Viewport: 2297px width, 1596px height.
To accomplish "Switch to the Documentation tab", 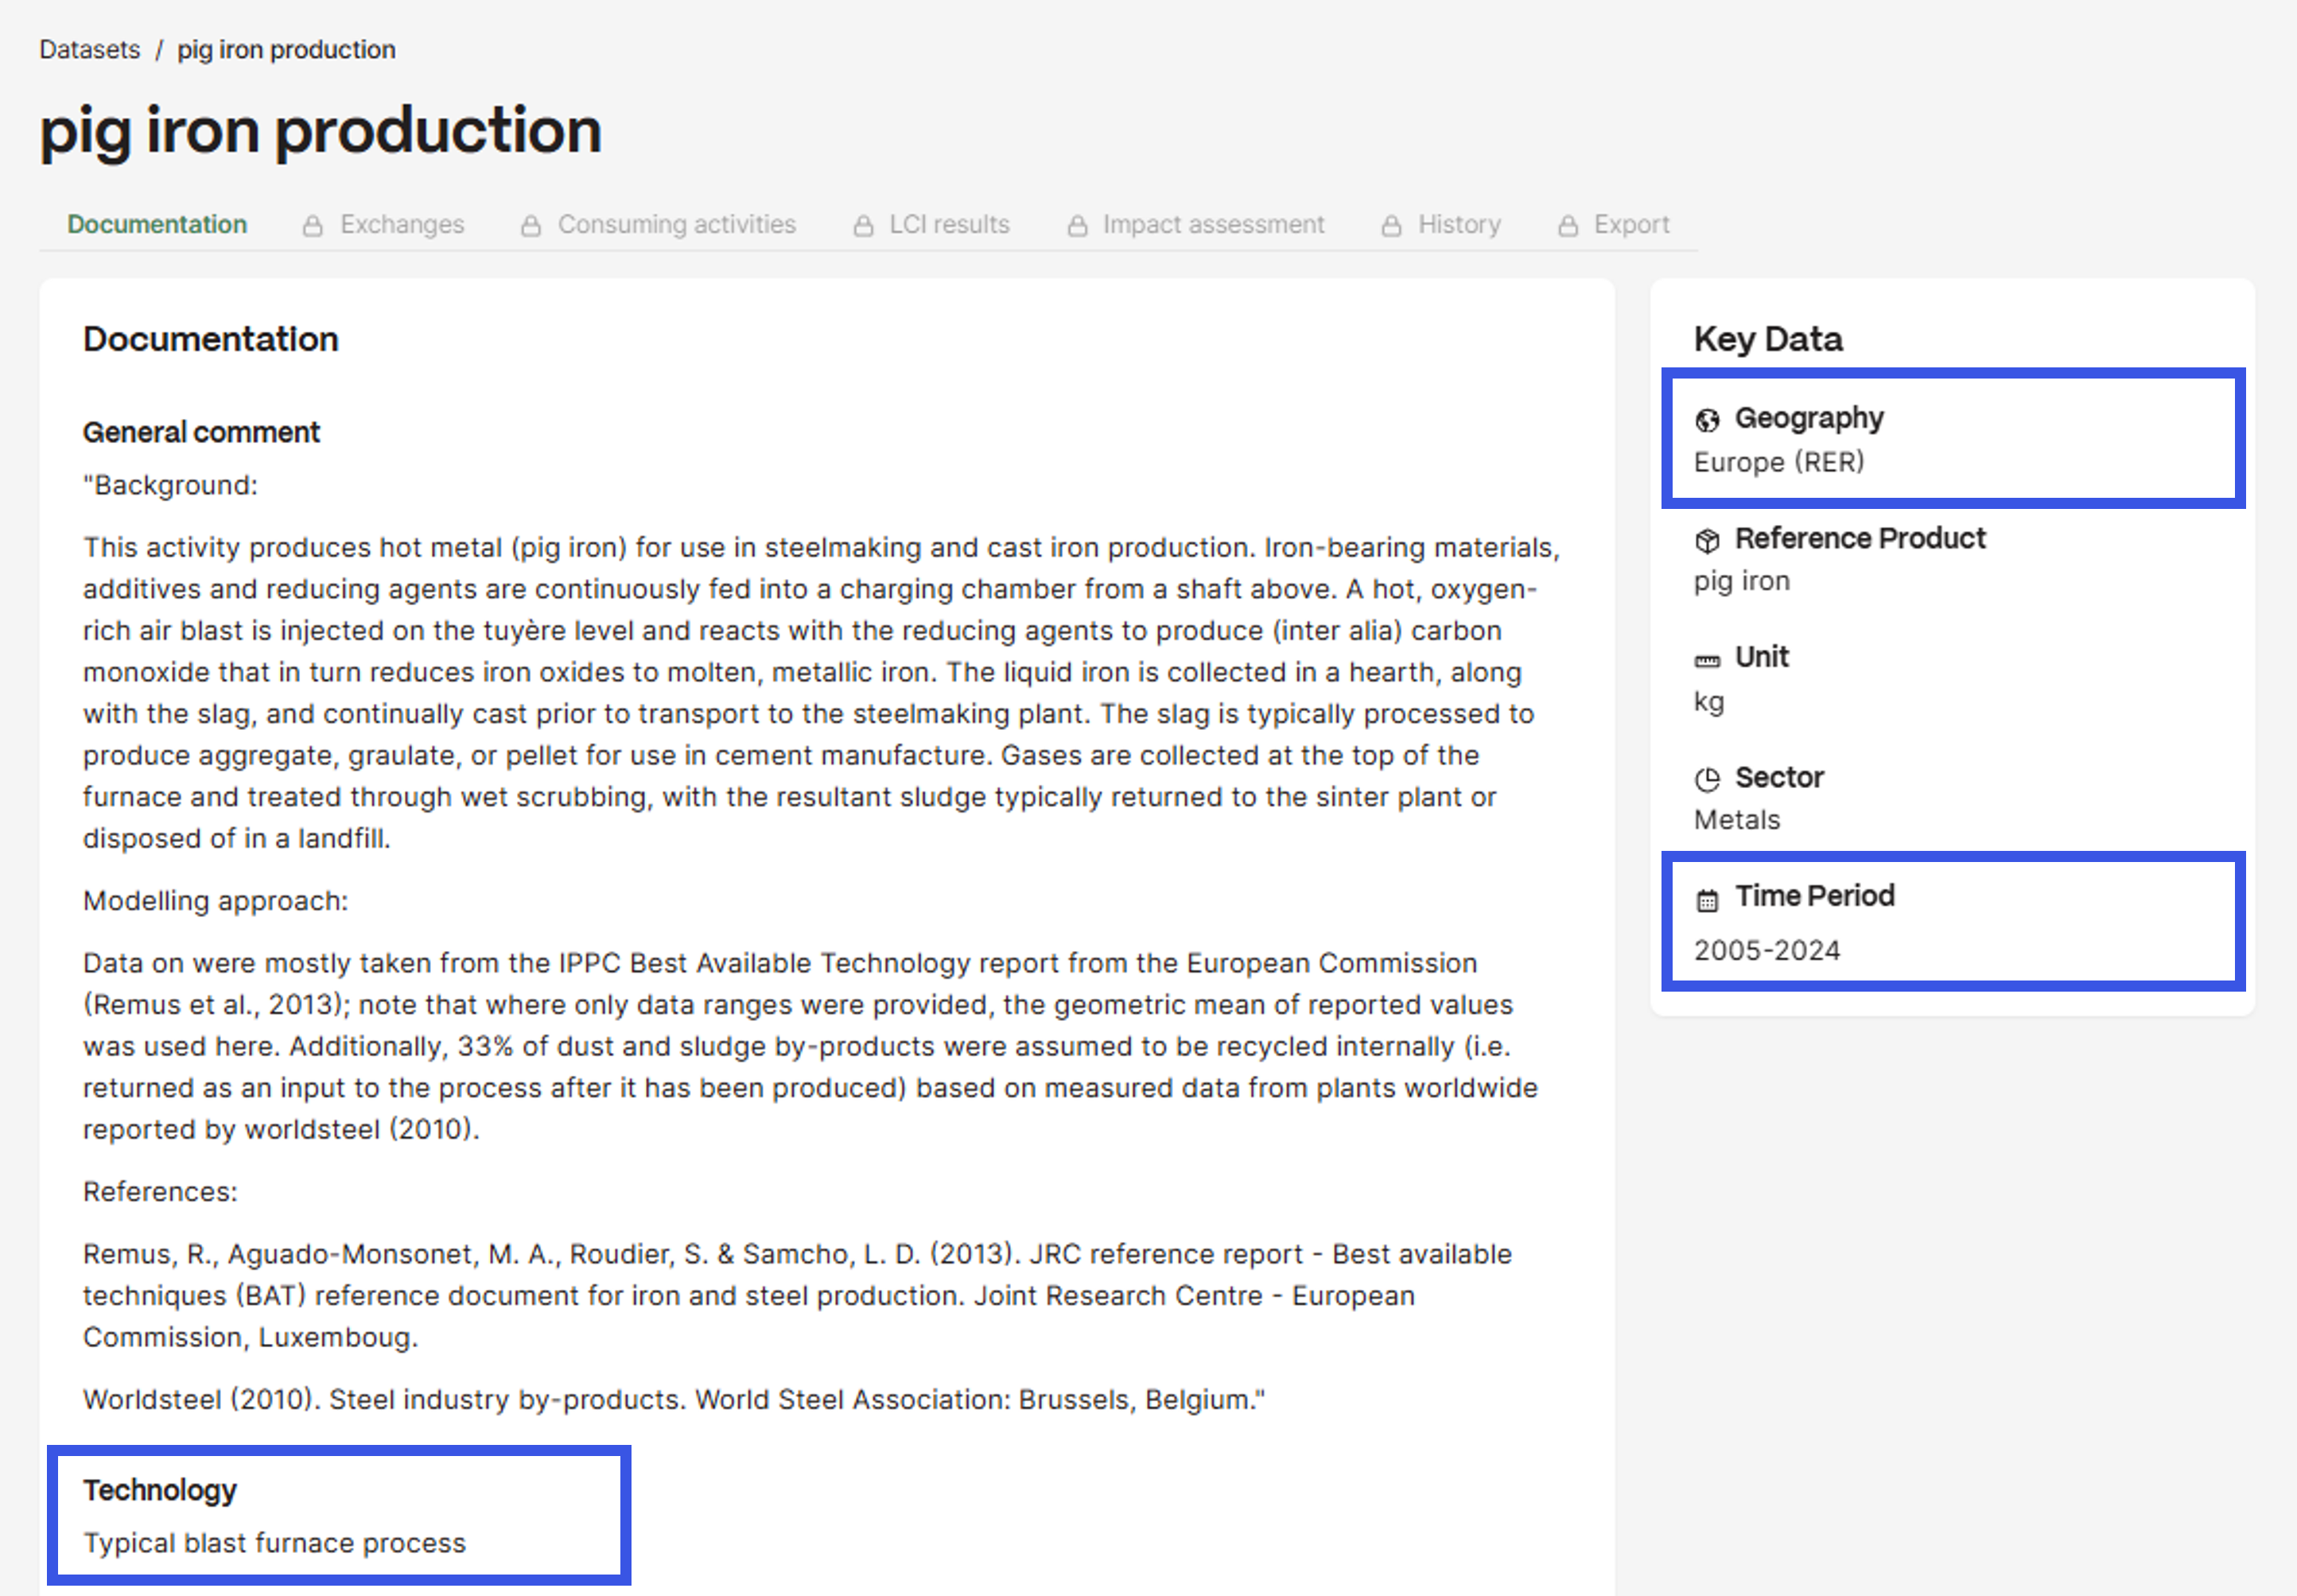I will coord(157,224).
